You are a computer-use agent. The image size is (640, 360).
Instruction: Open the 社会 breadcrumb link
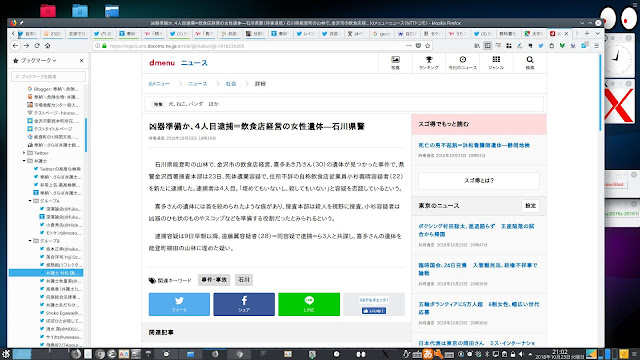231,84
